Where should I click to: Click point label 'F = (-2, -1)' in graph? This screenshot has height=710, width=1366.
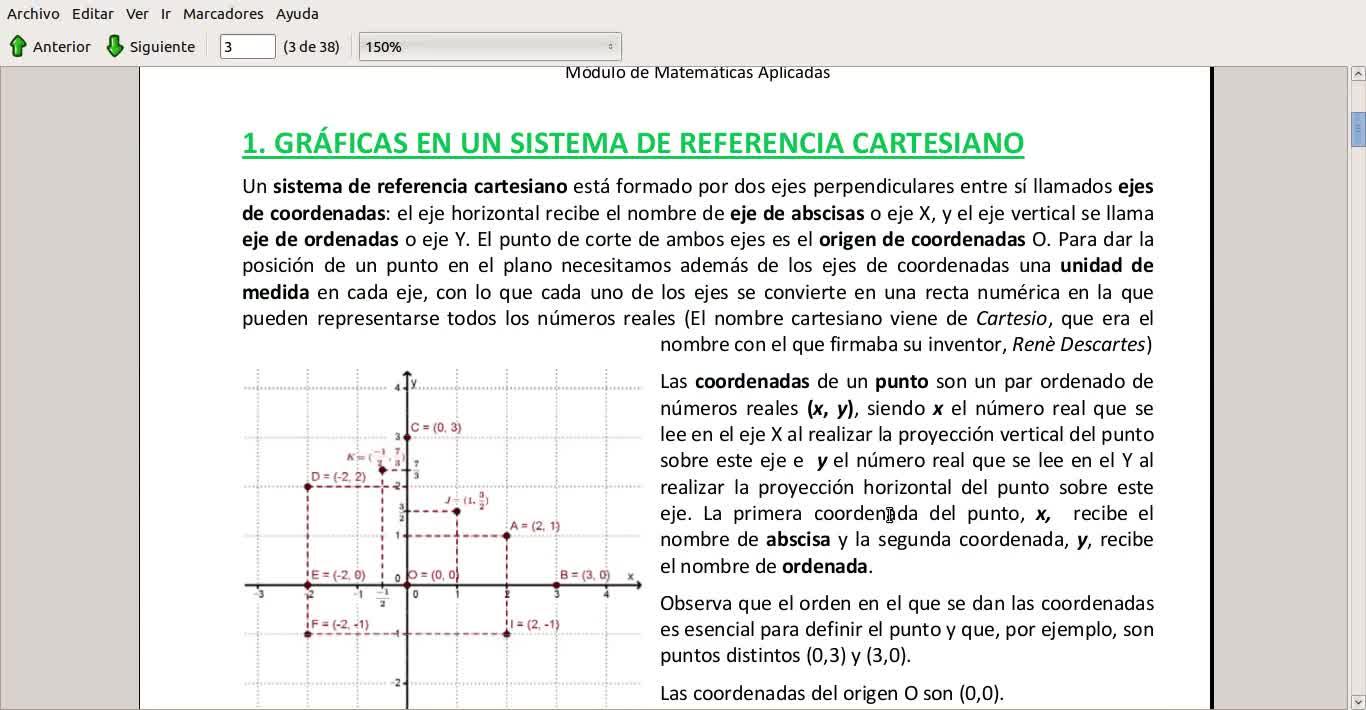point(340,624)
